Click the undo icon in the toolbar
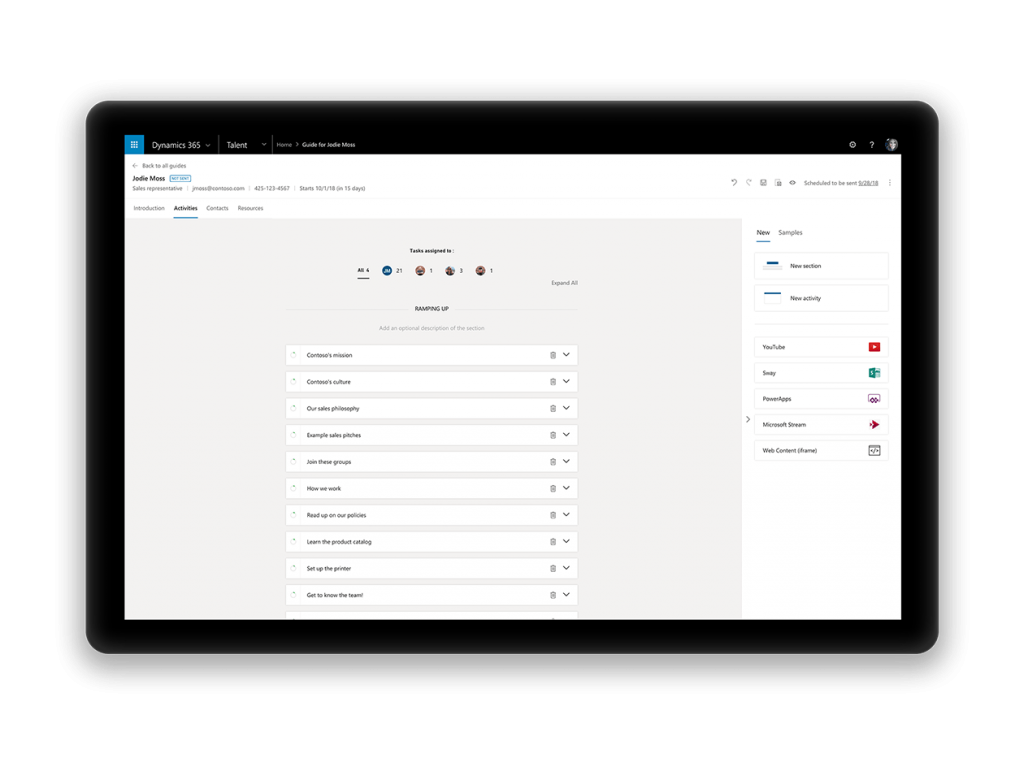 point(735,183)
